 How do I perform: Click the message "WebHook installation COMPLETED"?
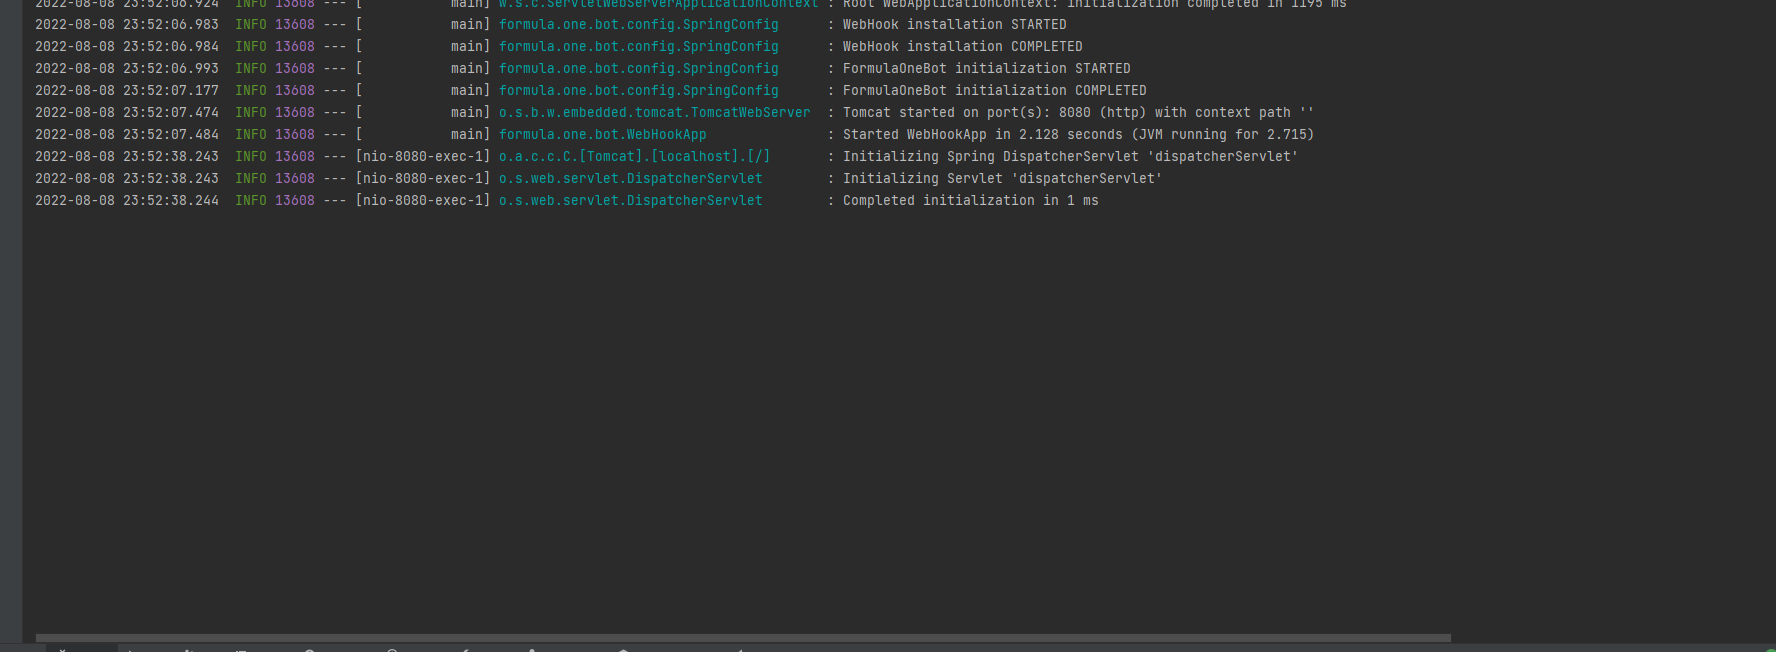[x=962, y=46]
